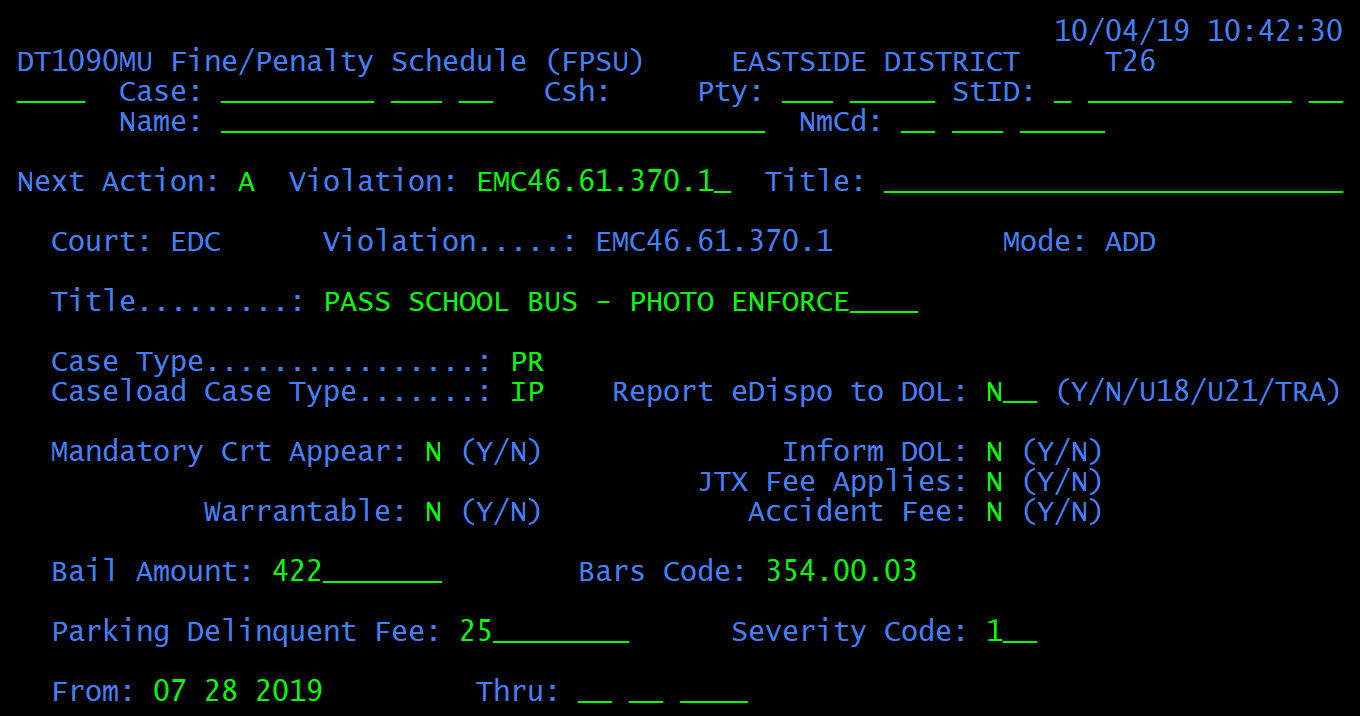Screen dimensions: 1360x716
Task: Click the Inform DOL value
Action: click(994, 452)
